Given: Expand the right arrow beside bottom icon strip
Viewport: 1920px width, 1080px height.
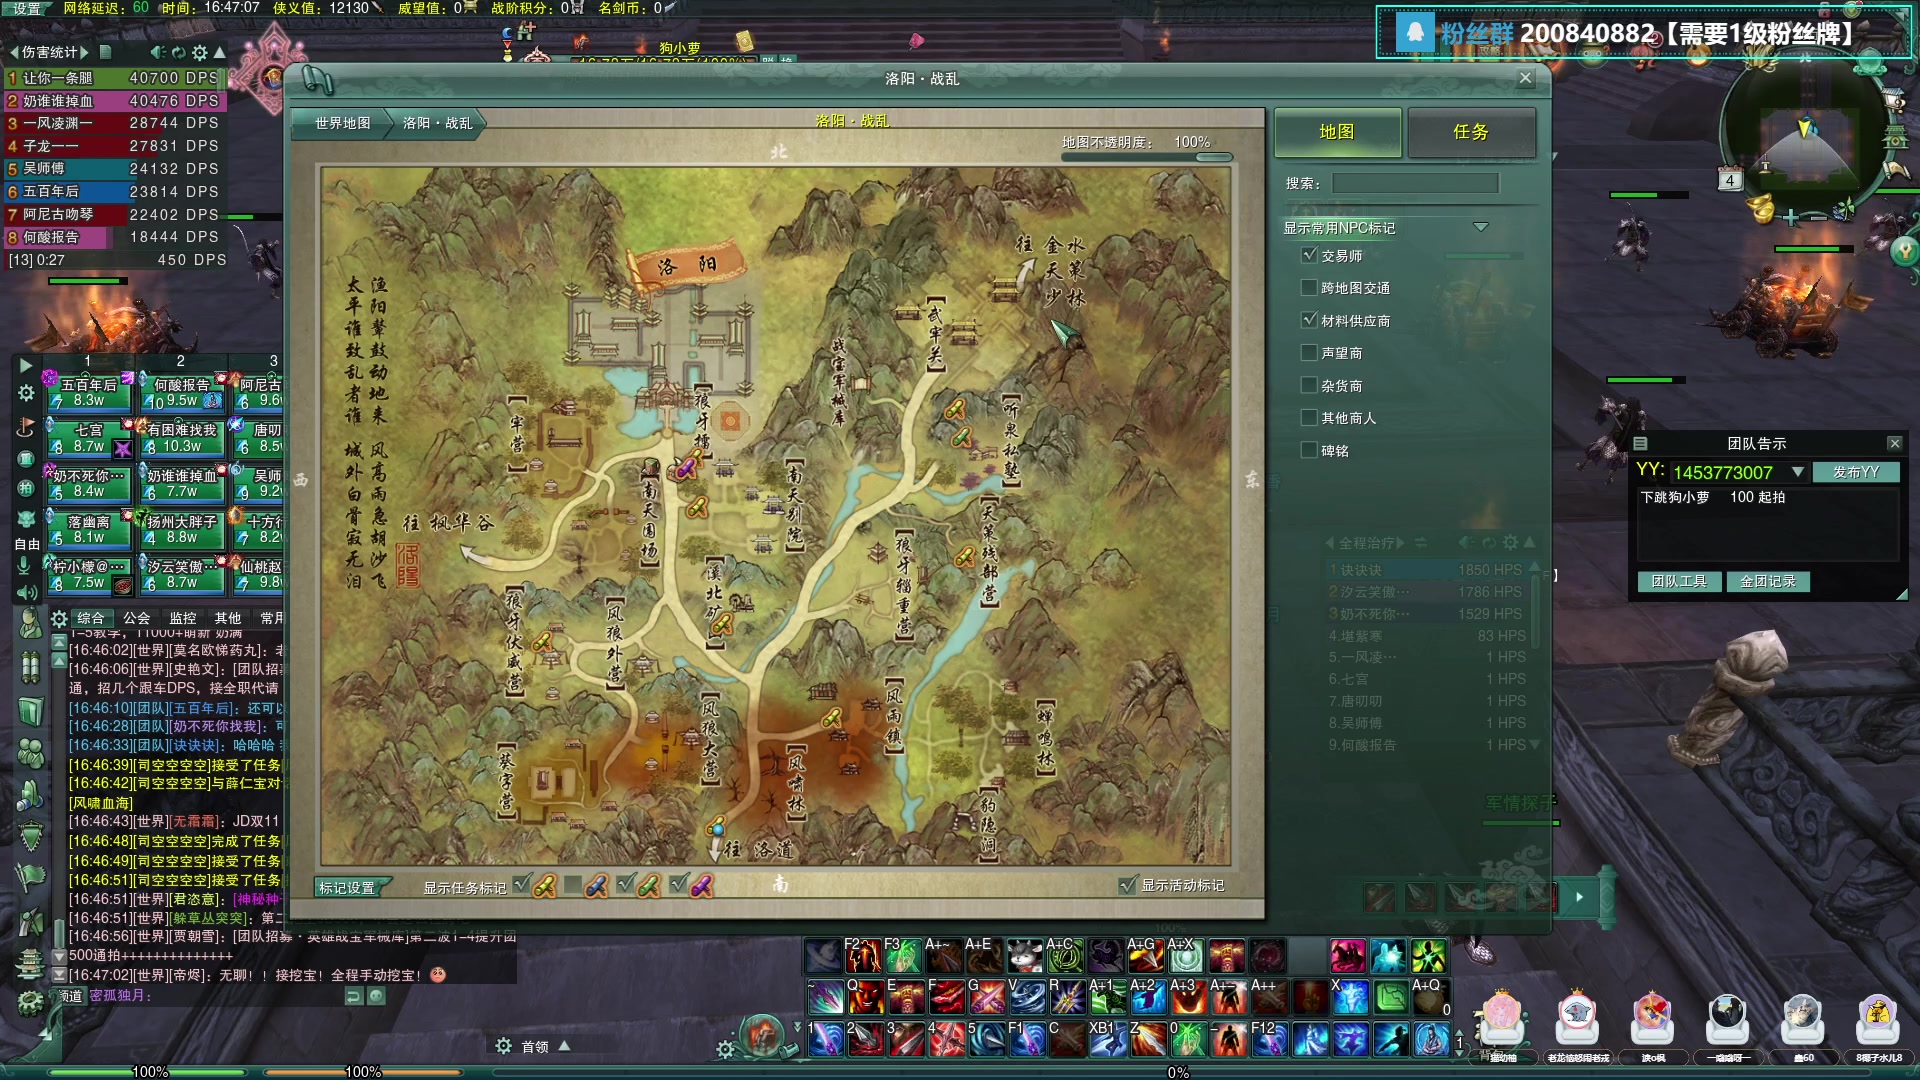Looking at the screenshot, I should click(x=1580, y=897).
